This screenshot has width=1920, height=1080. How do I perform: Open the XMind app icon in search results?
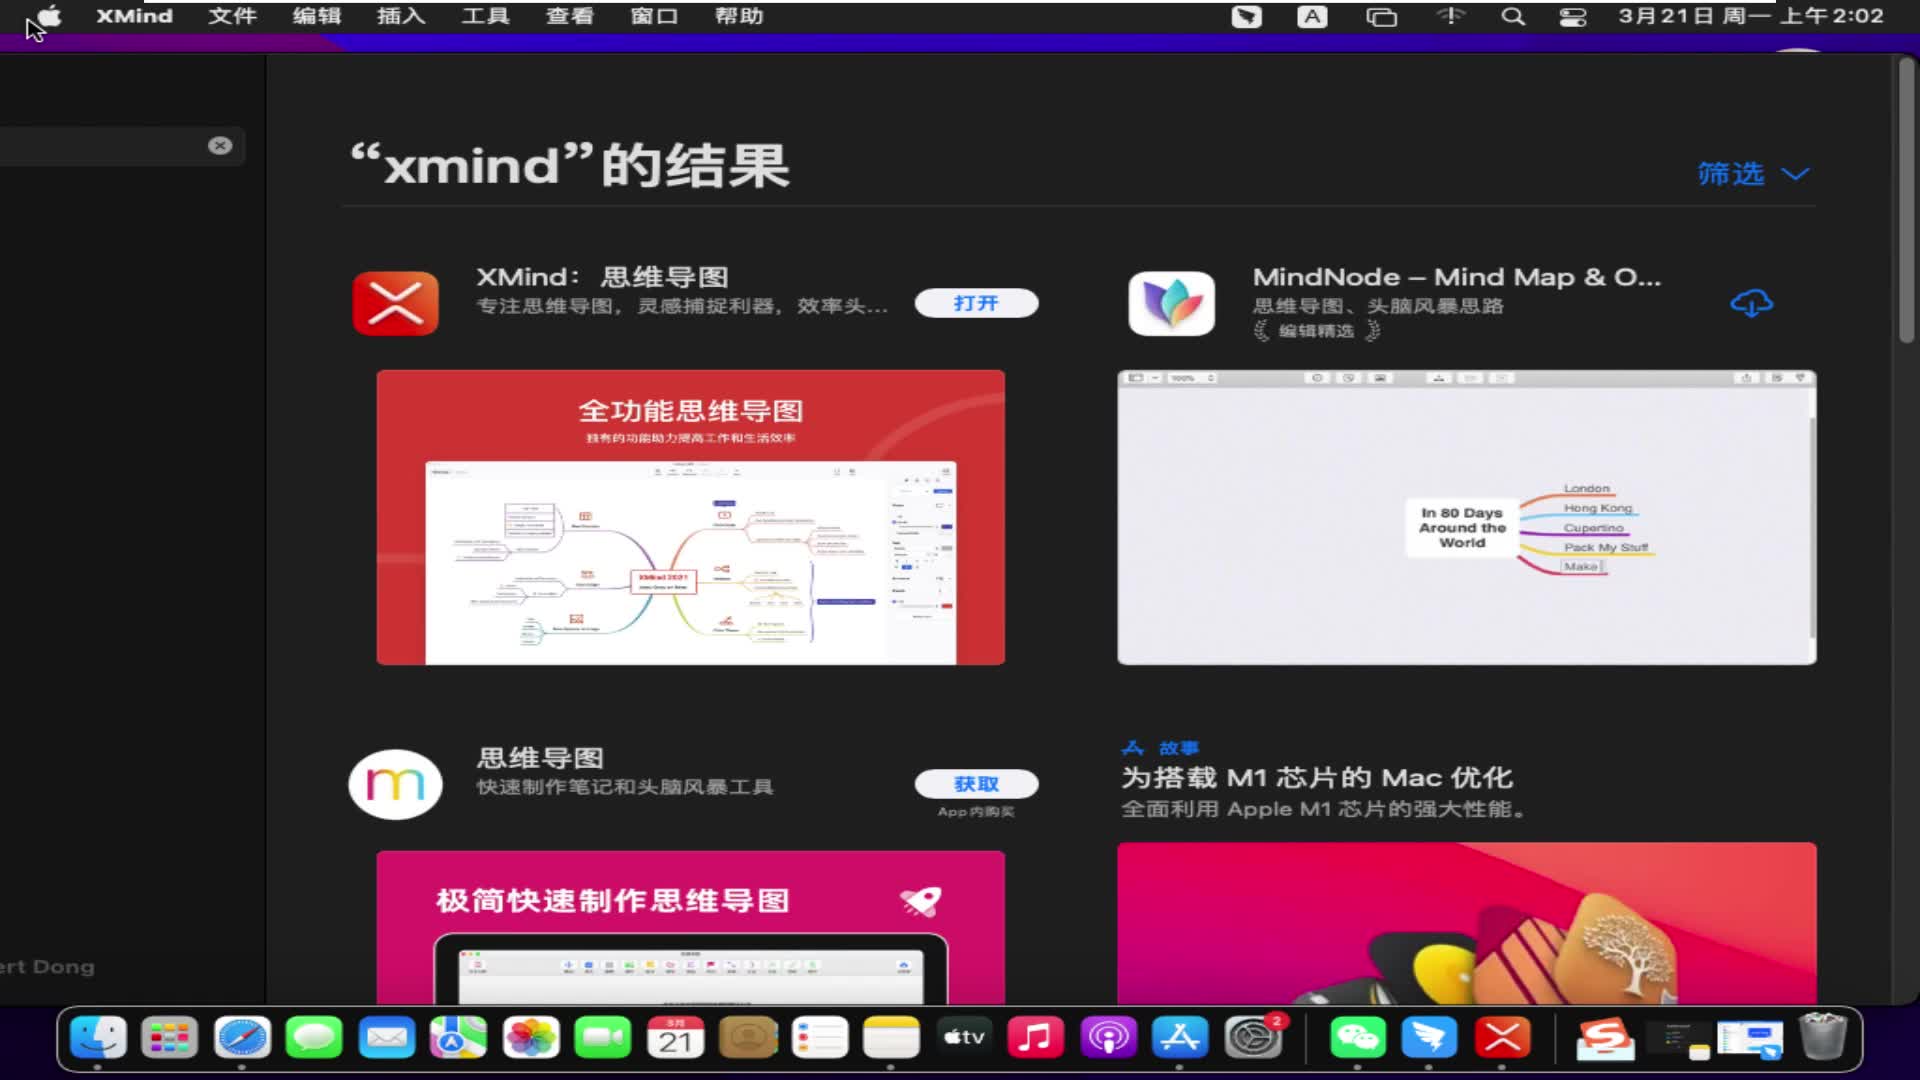click(x=395, y=303)
